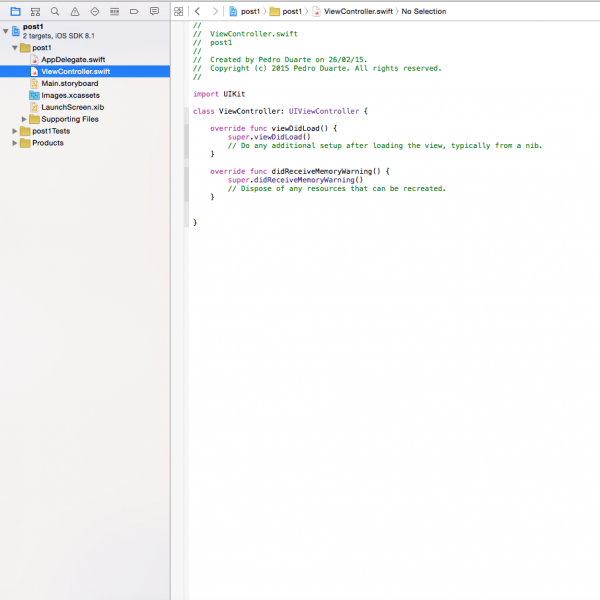Viewport: 600px width, 600px height.
Task: Select ViewController.swift in the navigator
Action: (x=85, y=72)
